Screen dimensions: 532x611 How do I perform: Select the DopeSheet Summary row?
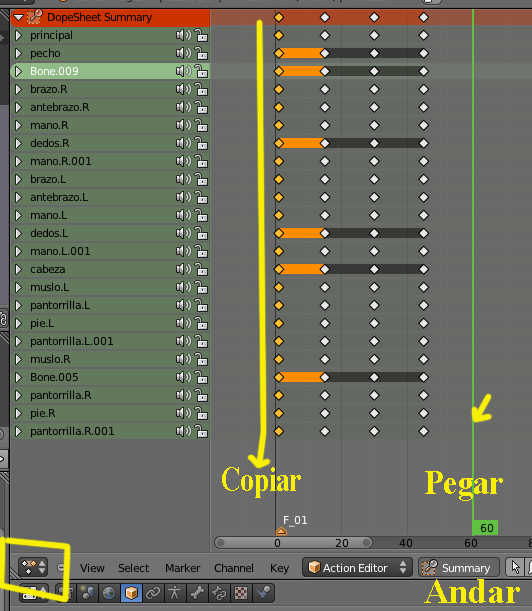[110, 17]
